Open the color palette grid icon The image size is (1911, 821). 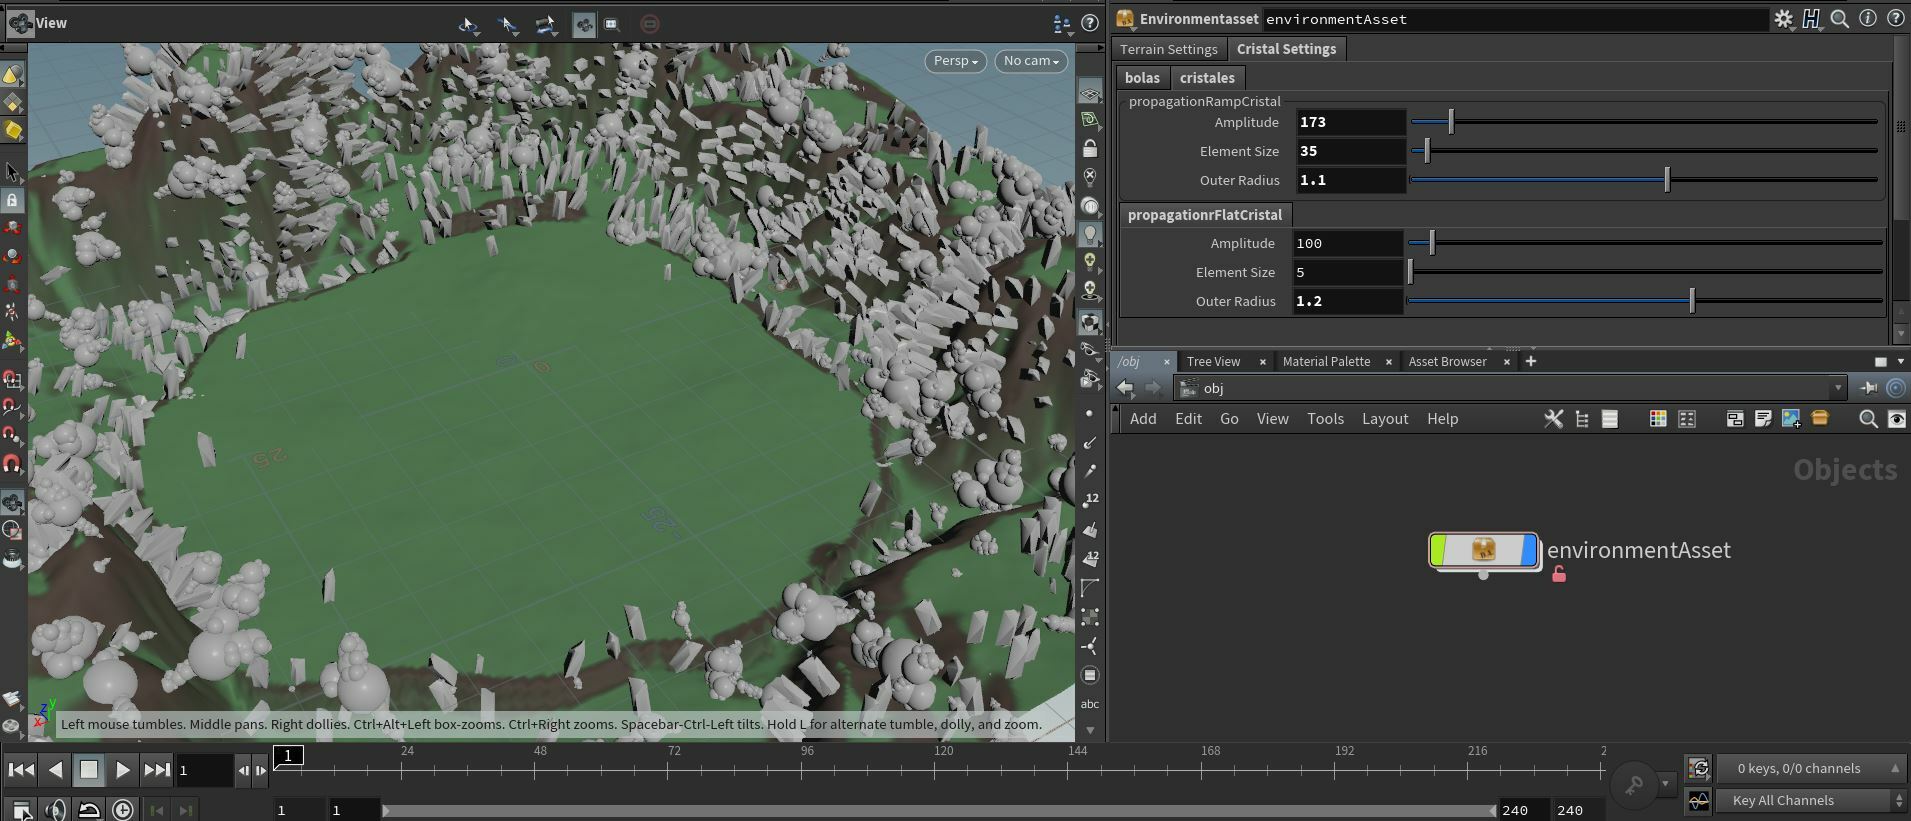click(1657, 419)
